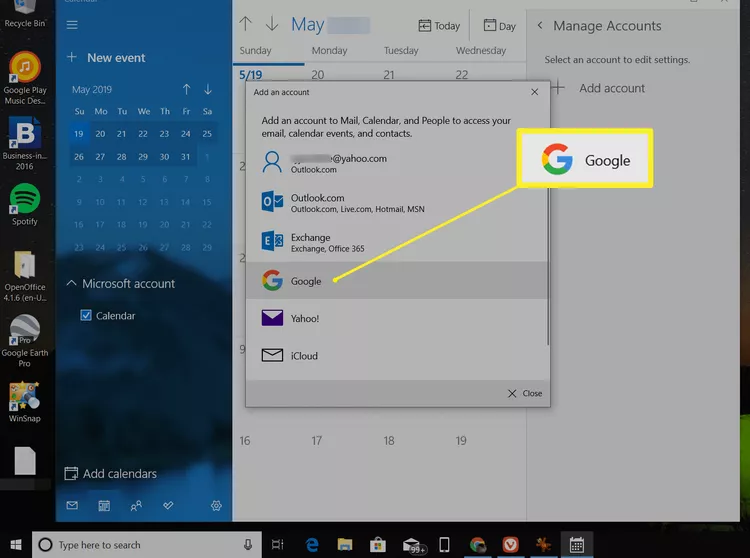Viewport: 750px width, 558px height.
Task: Open WinSnap desktop icon
Action: pos(24,402)
